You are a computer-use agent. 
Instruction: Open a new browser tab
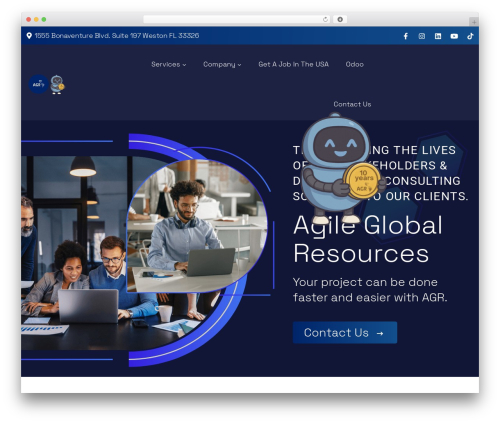[474, 22]
